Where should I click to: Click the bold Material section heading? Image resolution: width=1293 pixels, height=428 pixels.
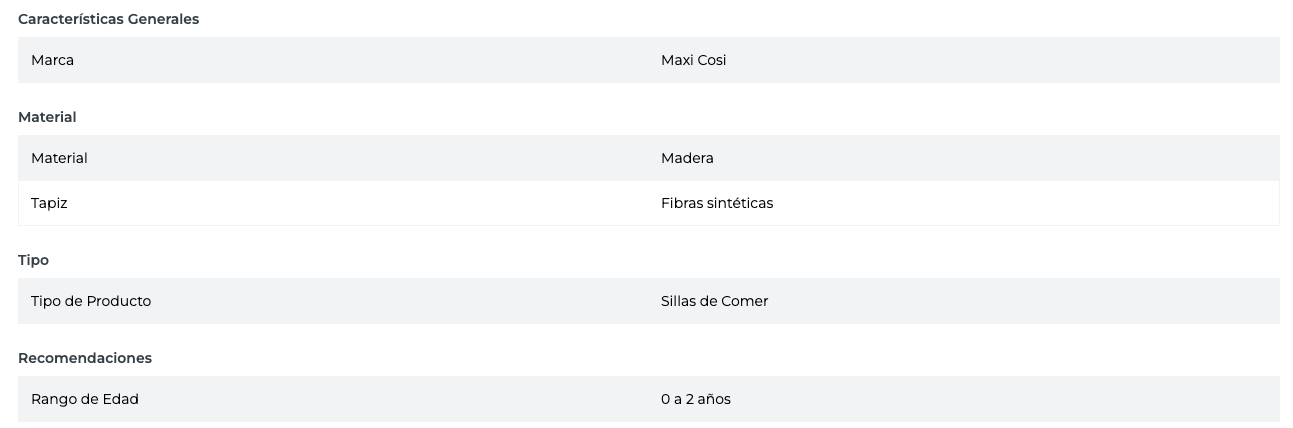pos(47,117)
